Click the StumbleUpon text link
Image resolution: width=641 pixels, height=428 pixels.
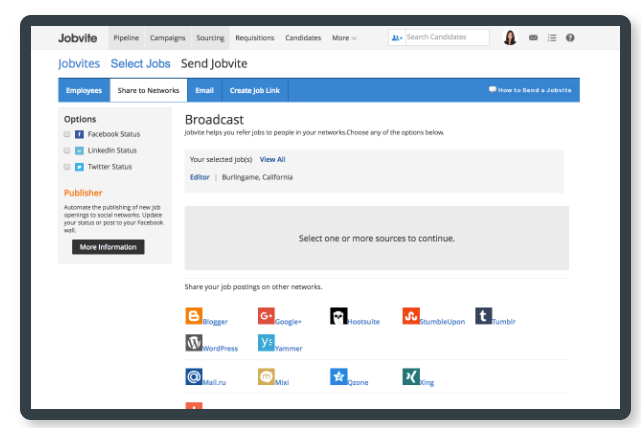coord(442,322)
